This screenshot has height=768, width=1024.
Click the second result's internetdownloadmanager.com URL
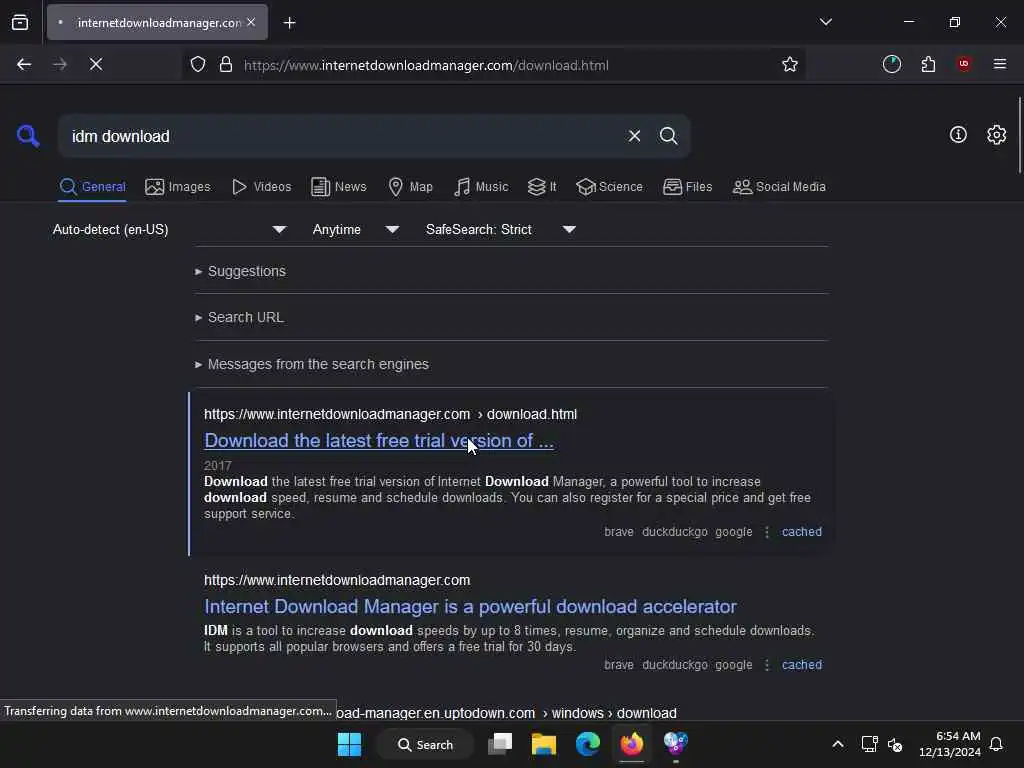tap(337, 581)
